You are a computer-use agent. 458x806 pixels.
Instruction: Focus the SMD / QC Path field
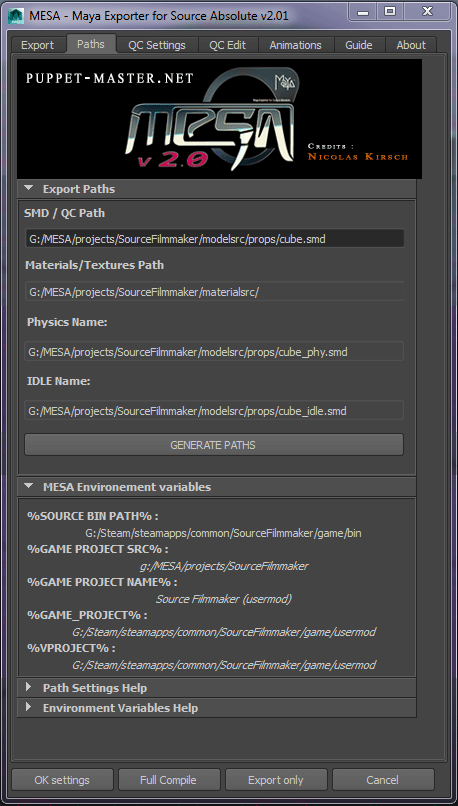tap(214, 239)
